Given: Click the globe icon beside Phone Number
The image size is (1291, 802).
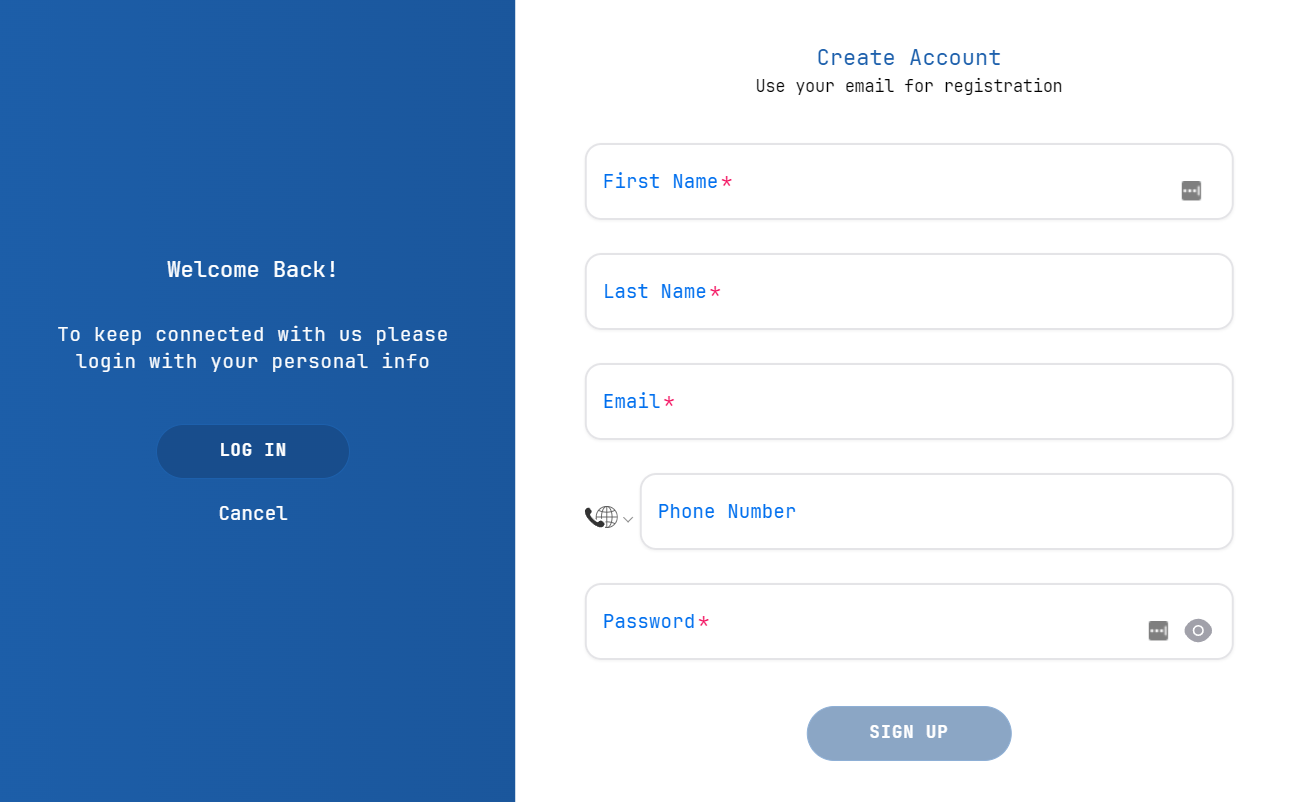Looking at the screenshot, I should 607,517.
